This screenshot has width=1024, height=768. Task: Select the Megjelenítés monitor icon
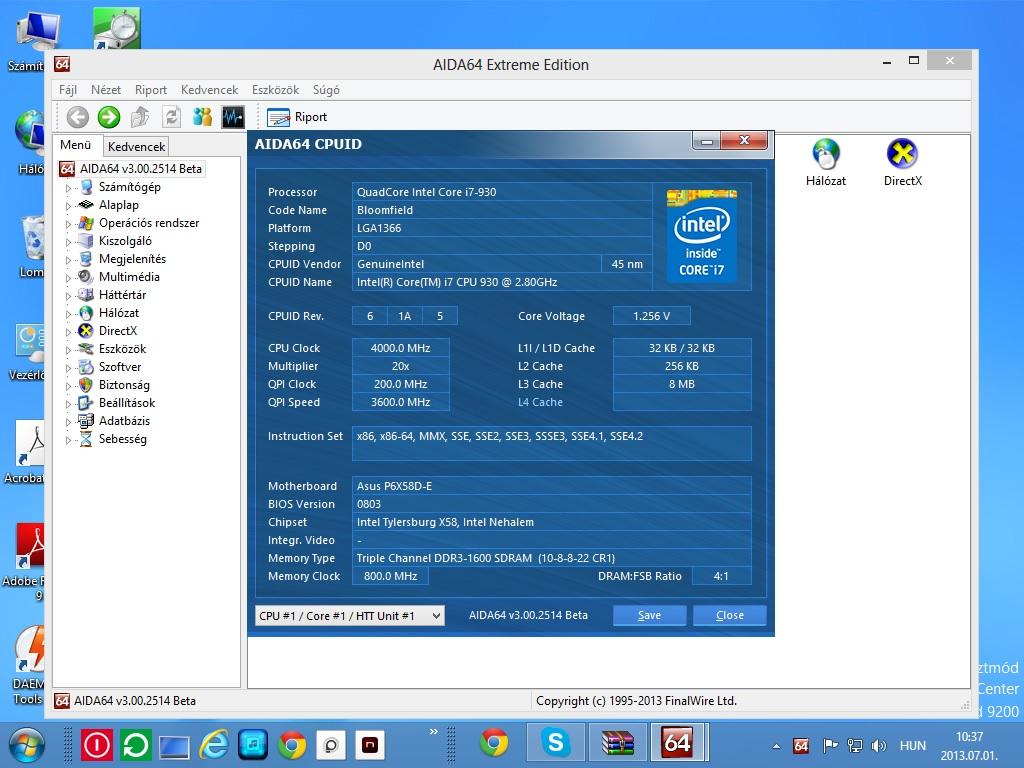(86, 259)
